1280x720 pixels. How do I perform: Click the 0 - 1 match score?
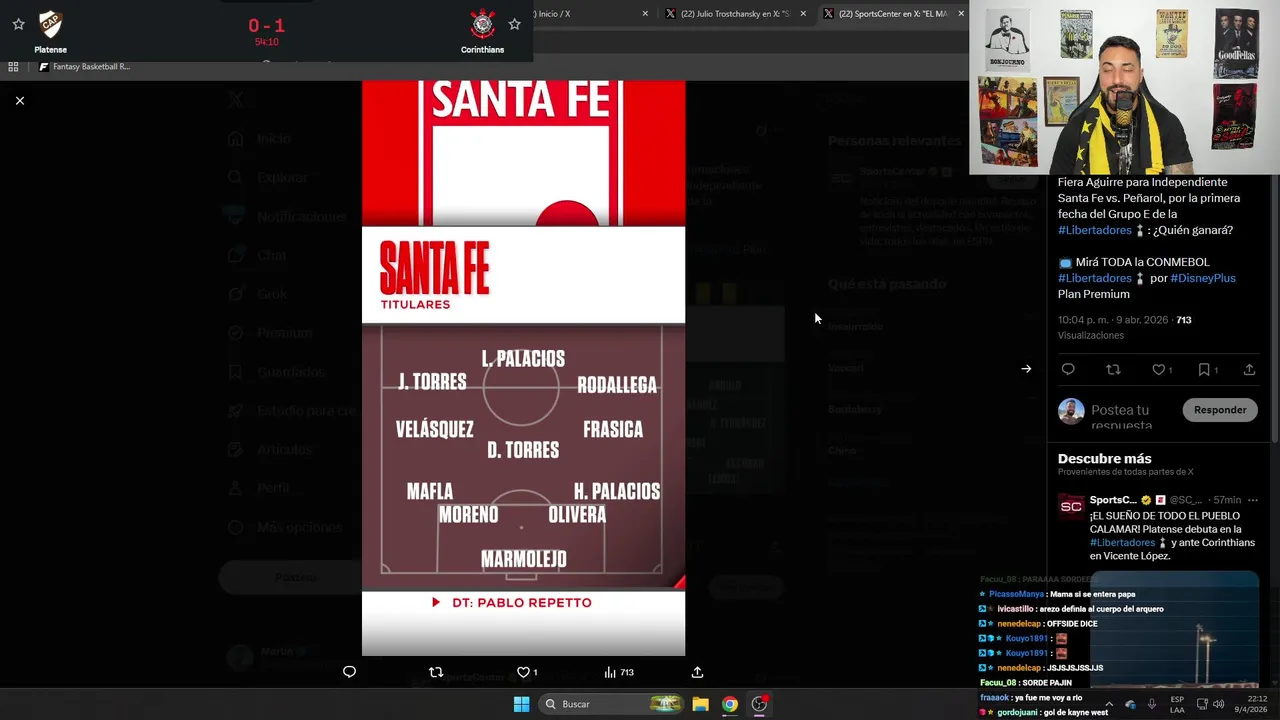pyautogui.click(x=266, y=26)
